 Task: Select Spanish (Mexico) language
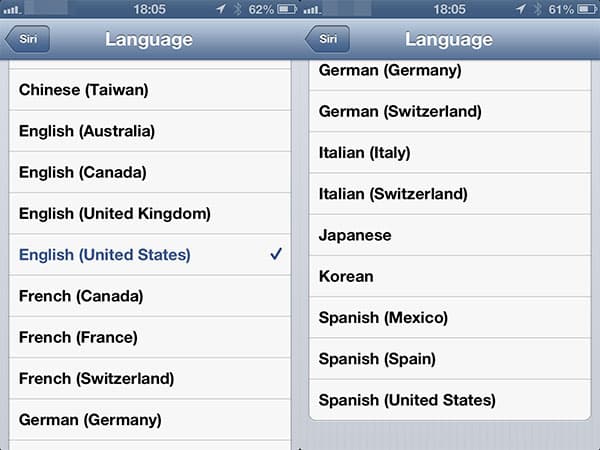pos(450,318)
